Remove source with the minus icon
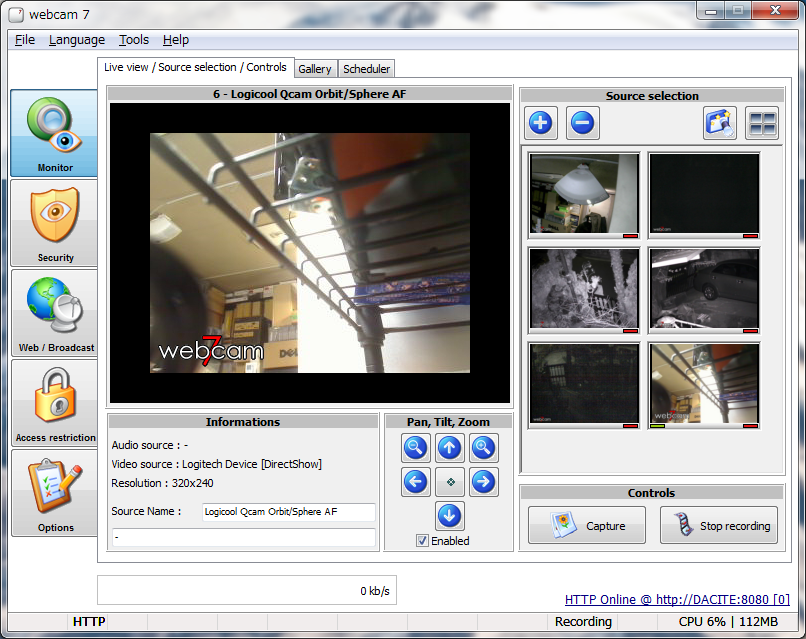The width and height of the screenshot is (806, 639). click(x=582, y=123)
